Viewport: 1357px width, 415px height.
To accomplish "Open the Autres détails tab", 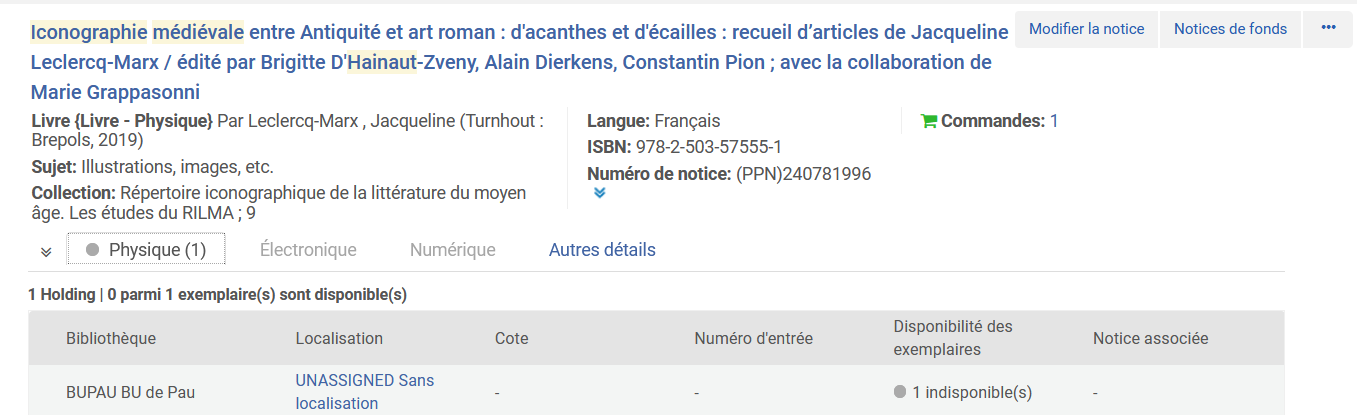I will click(x=602, y=250).
